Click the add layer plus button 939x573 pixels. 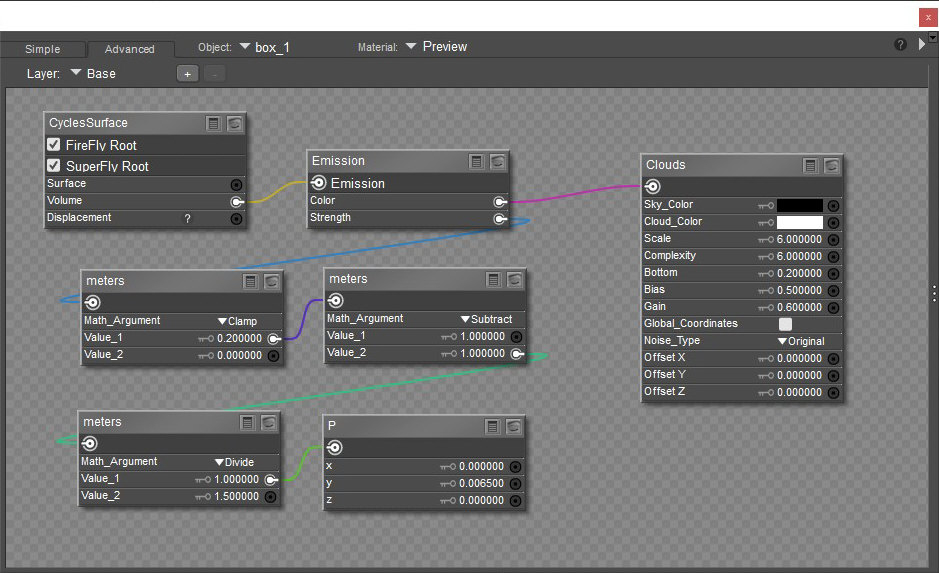tap(187, 73)
